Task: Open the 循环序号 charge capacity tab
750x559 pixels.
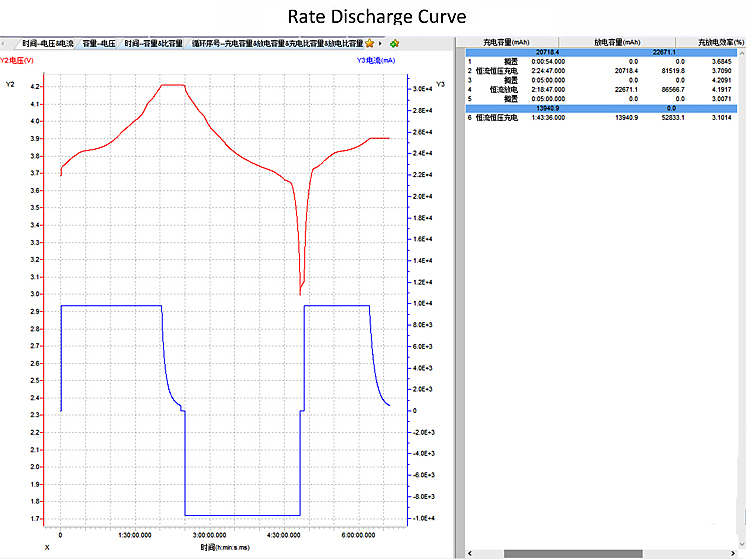Action: pos(278,44)
